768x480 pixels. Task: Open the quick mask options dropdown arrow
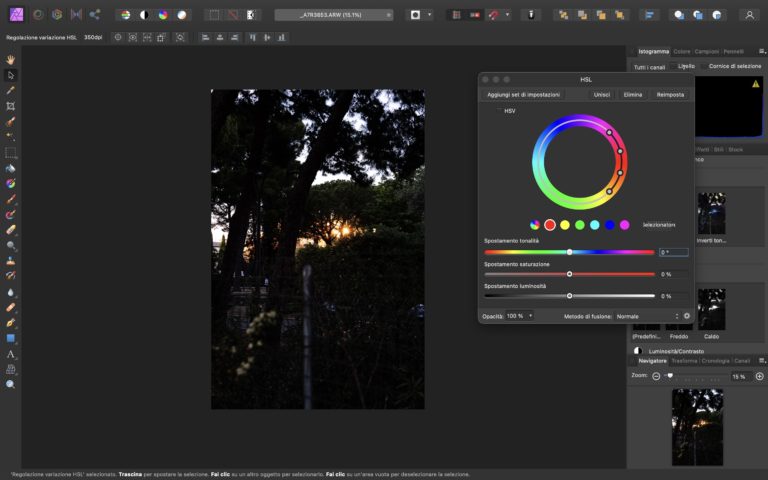pos(430,15)
